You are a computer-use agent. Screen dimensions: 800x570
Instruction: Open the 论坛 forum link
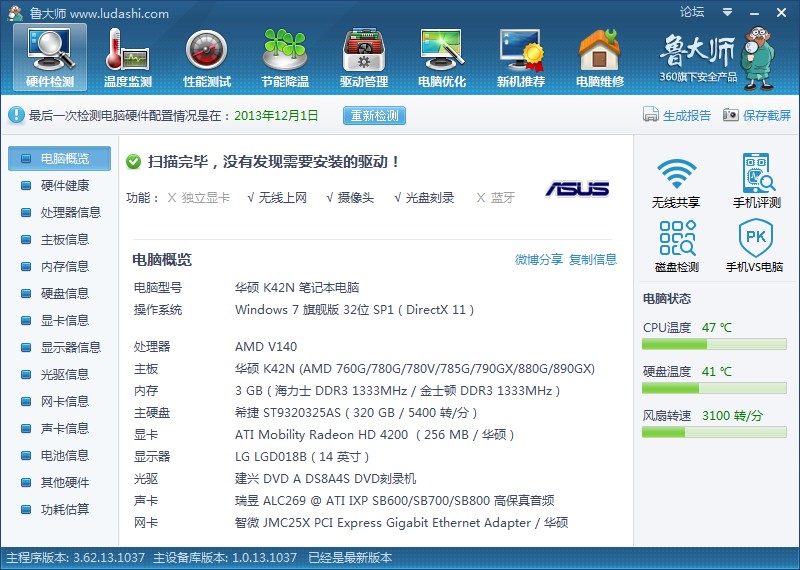pos(692,12)
